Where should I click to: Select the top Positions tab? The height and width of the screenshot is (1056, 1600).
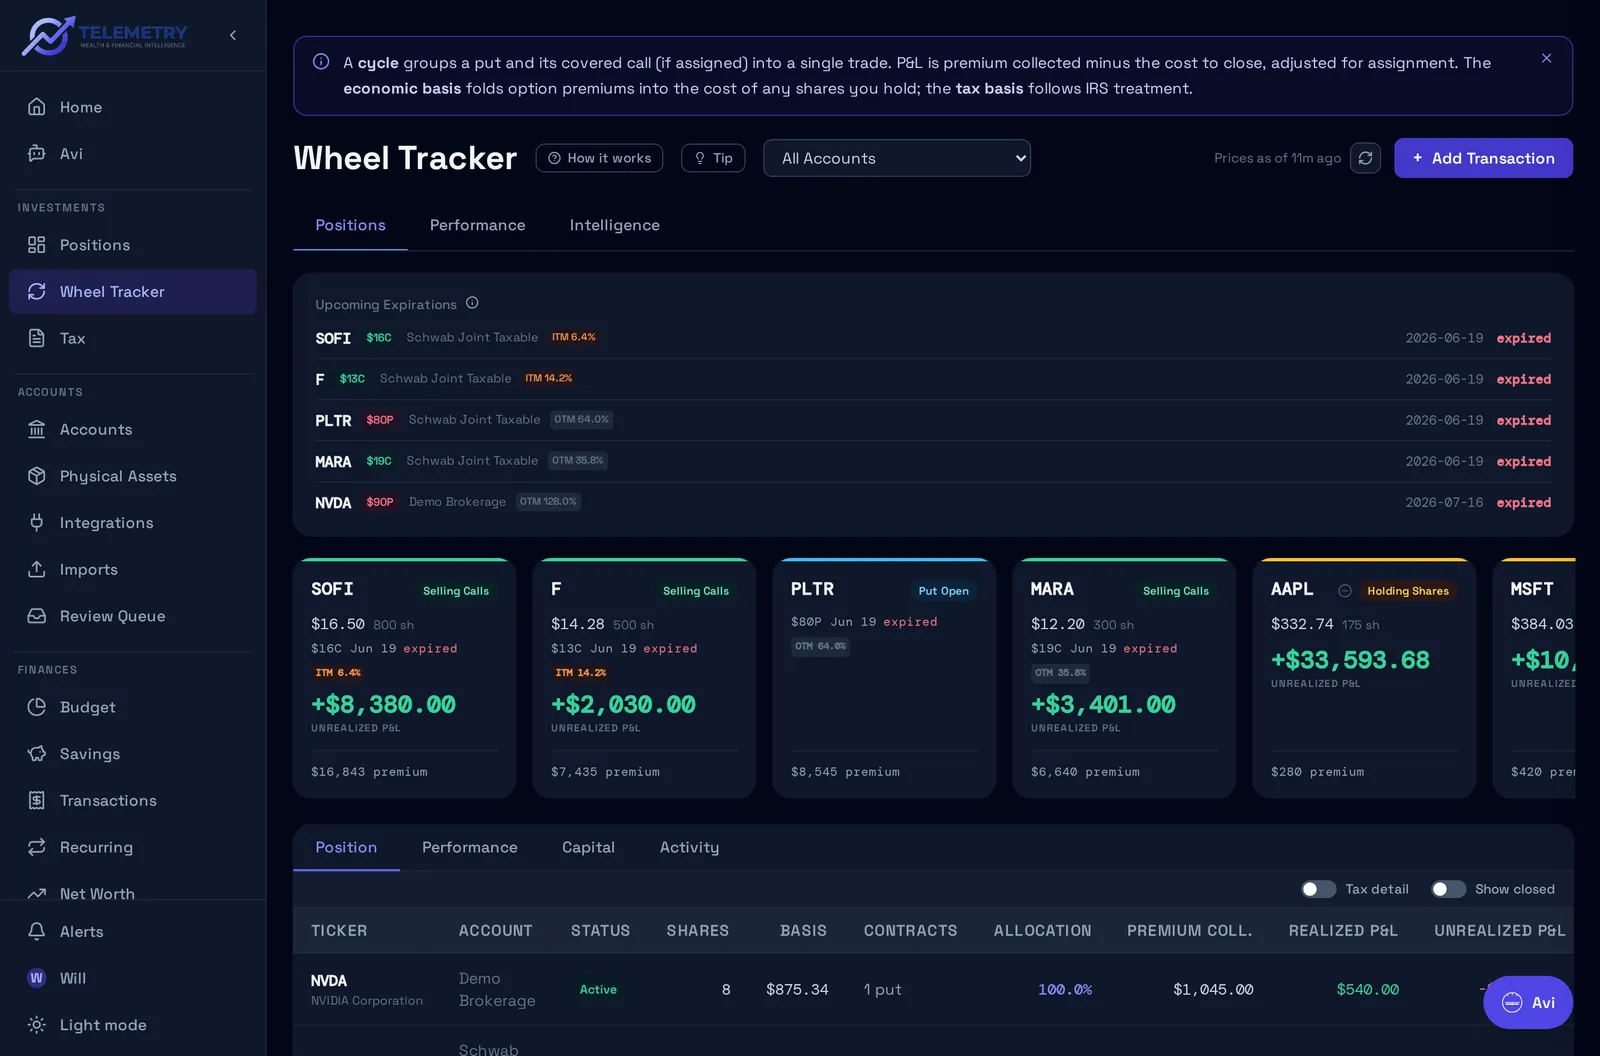click(x=350, y=225)
